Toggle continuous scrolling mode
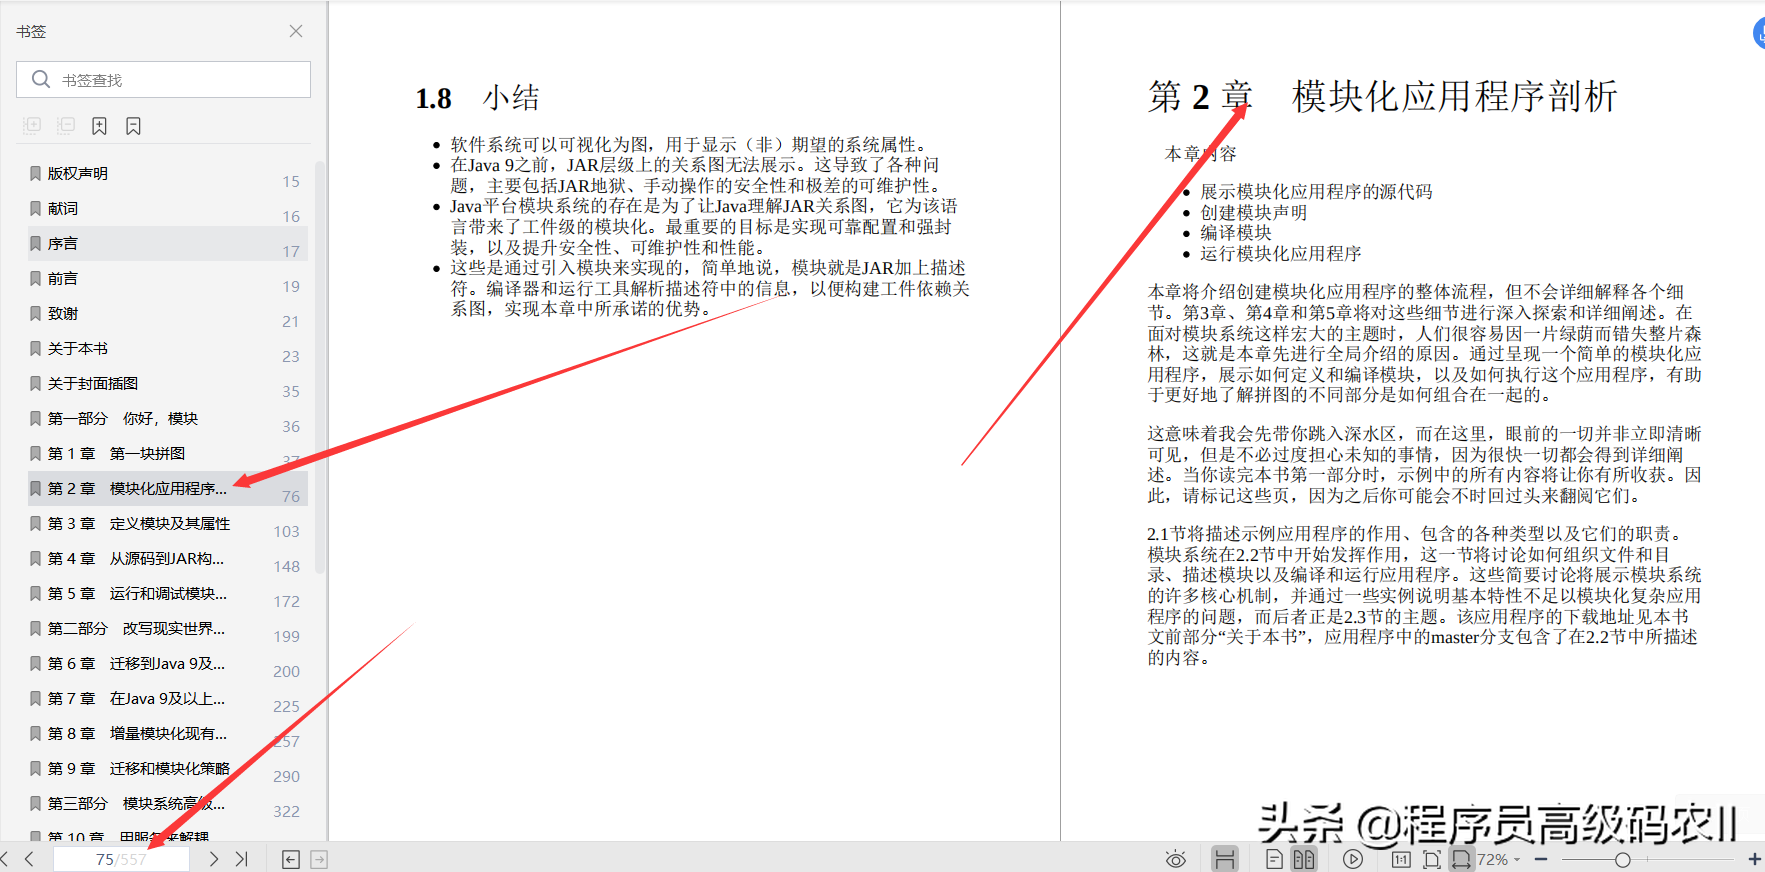 [x=1225, y=859]
